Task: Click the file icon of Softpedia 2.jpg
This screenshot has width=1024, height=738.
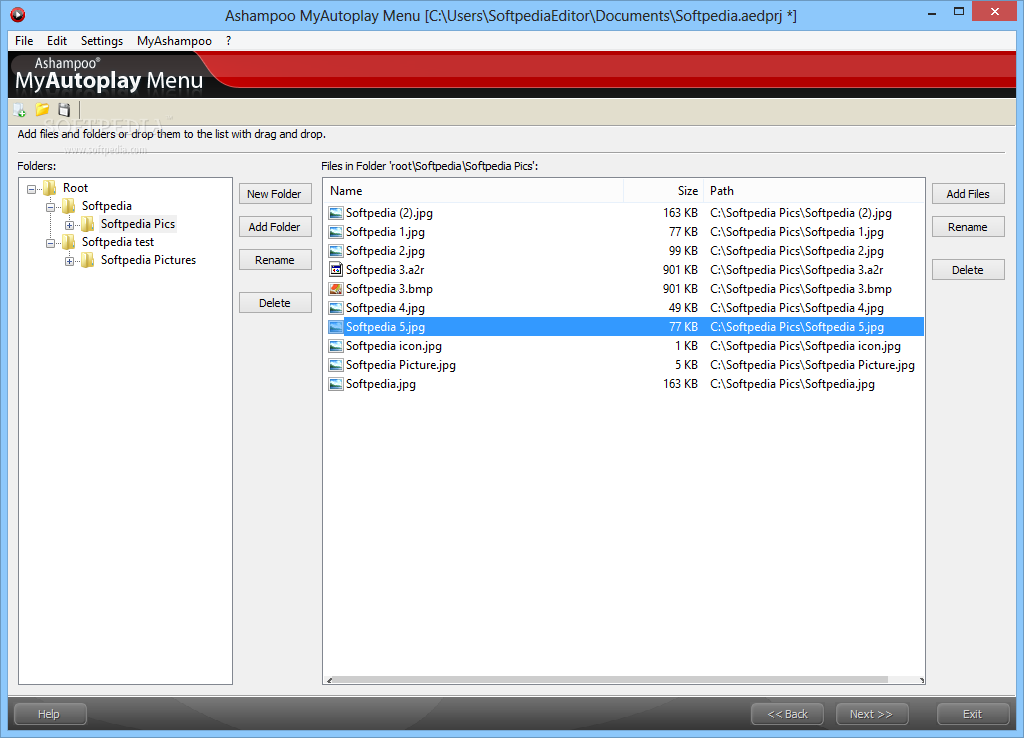Action: [x=336, y=251]
